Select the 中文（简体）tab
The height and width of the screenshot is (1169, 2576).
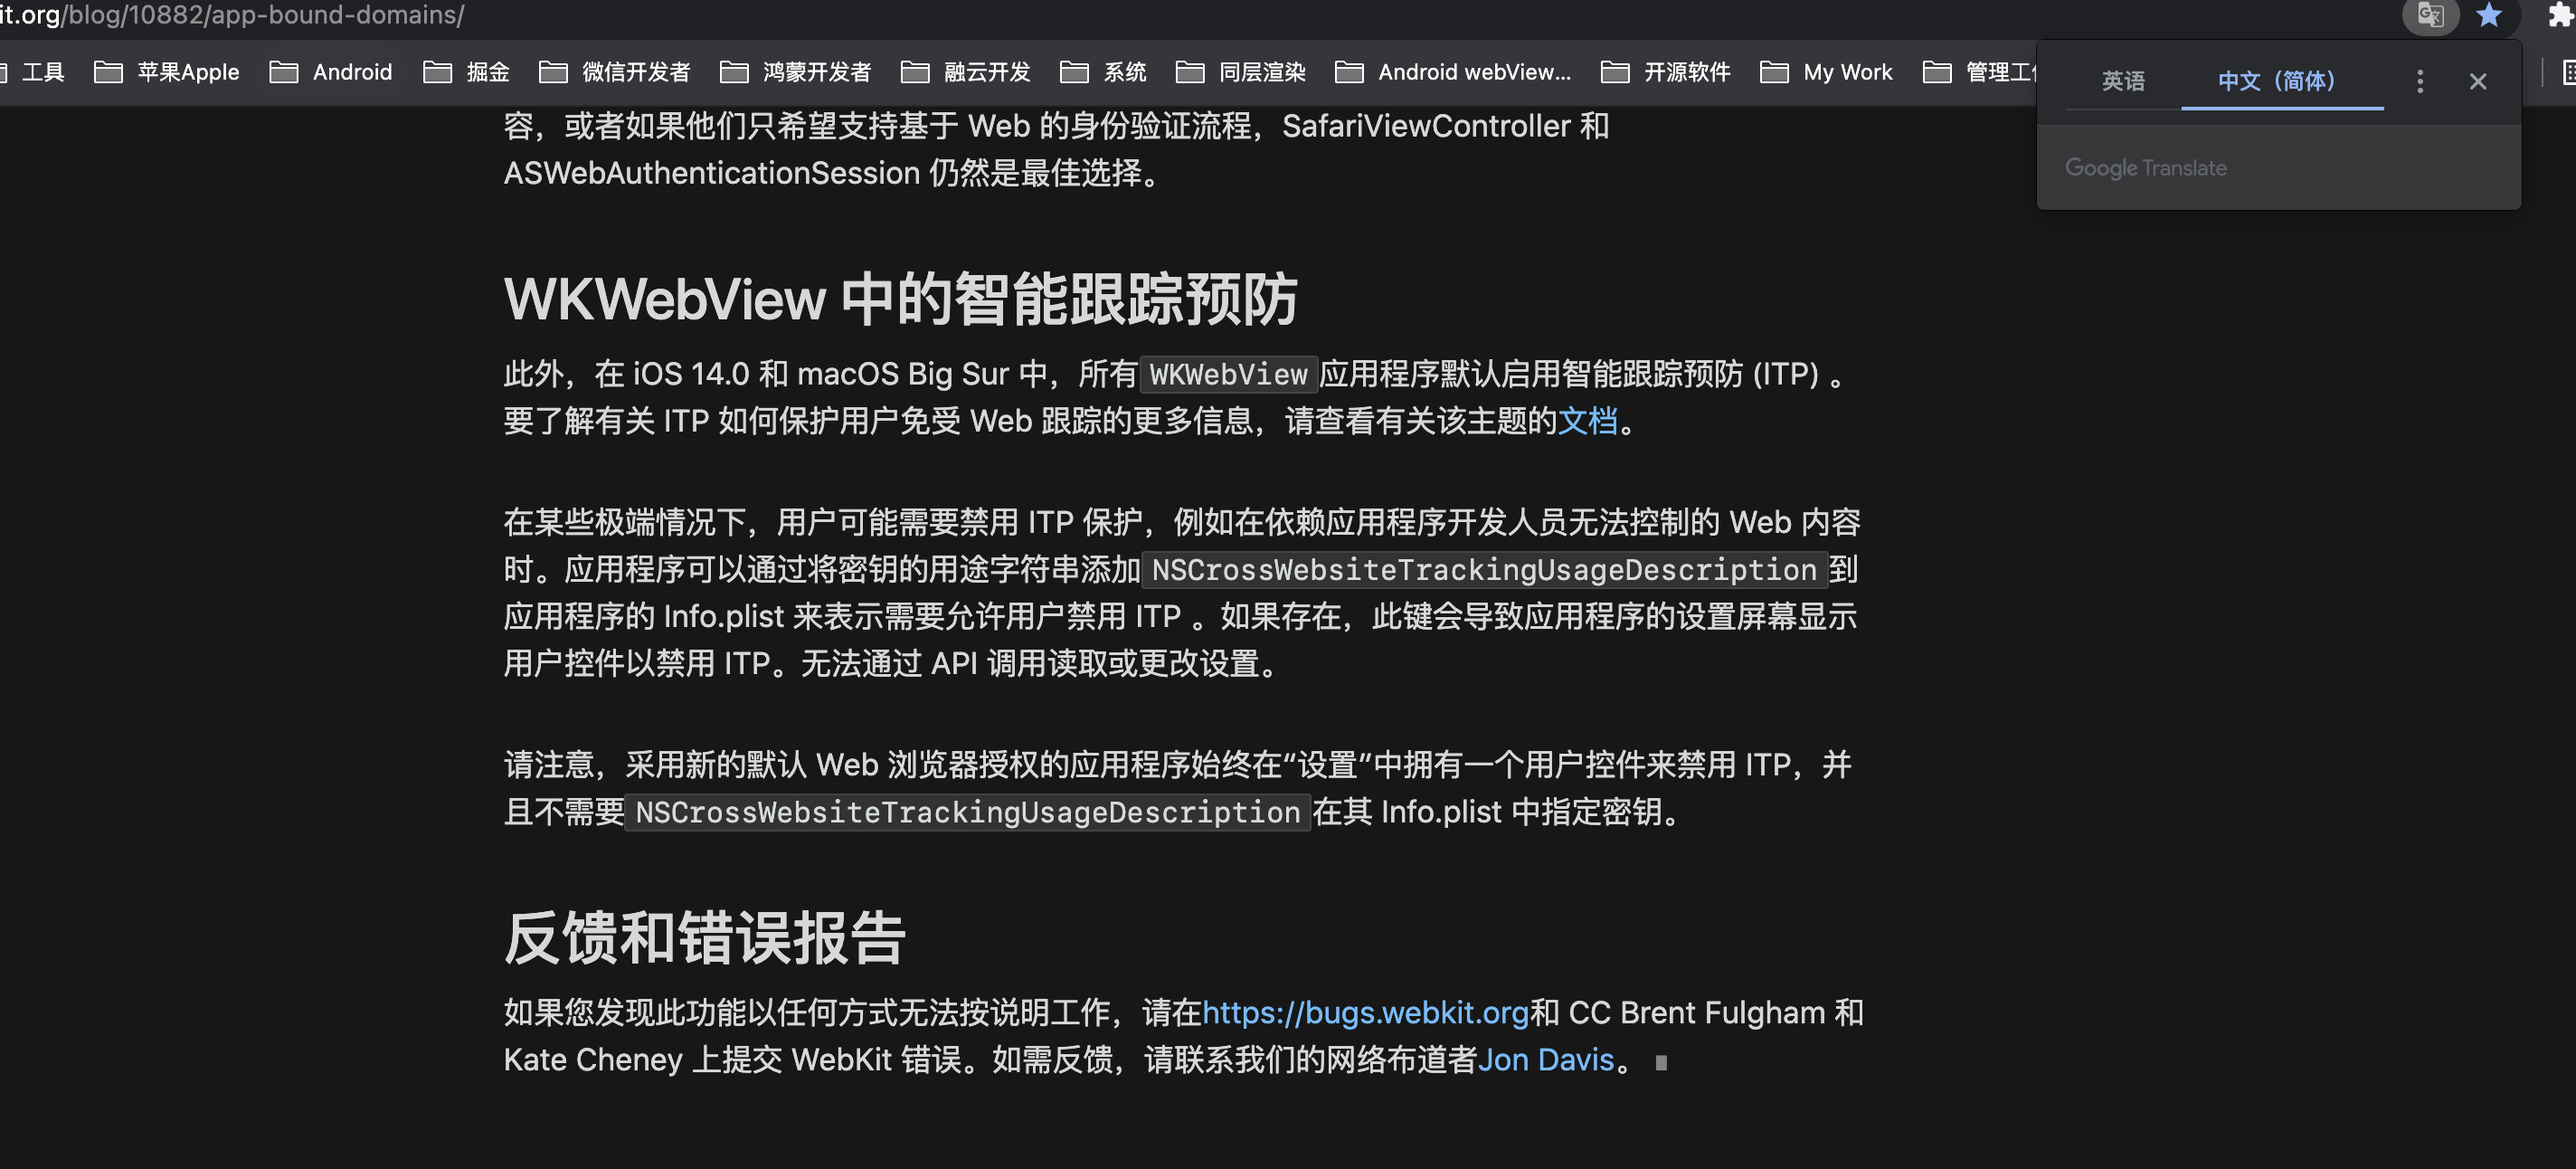[2277, 81]
